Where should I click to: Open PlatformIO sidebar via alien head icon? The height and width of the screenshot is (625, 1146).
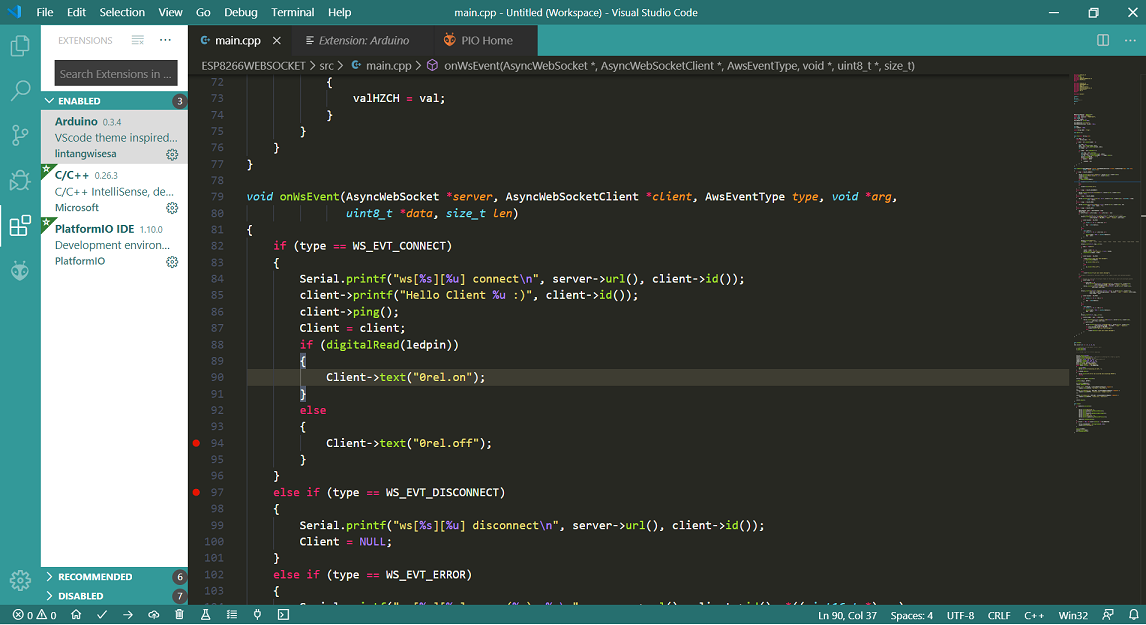coord(20,272)
